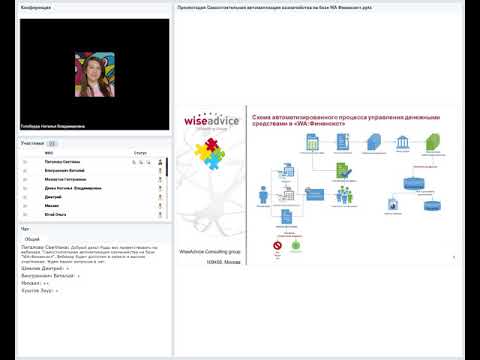
Task: Click the participants list scrollbar
Action: coord(167,168)
